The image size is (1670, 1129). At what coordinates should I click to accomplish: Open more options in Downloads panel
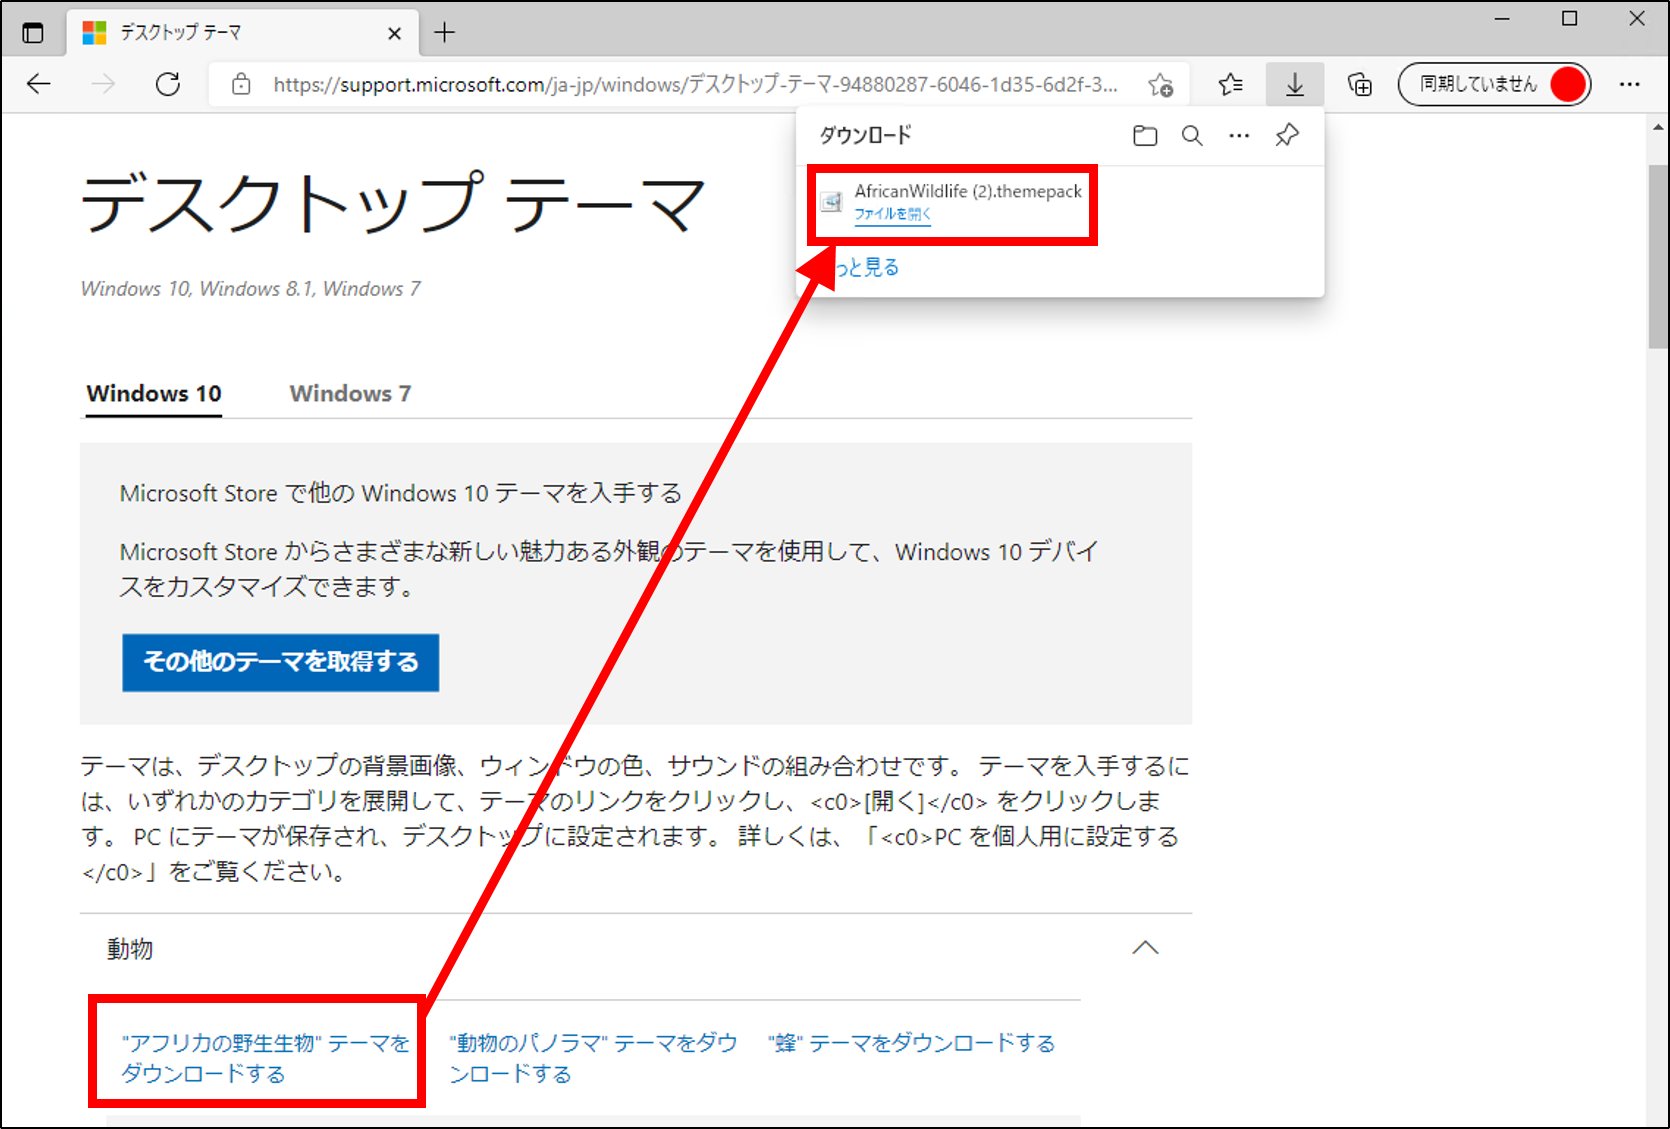pos(1239,135)
